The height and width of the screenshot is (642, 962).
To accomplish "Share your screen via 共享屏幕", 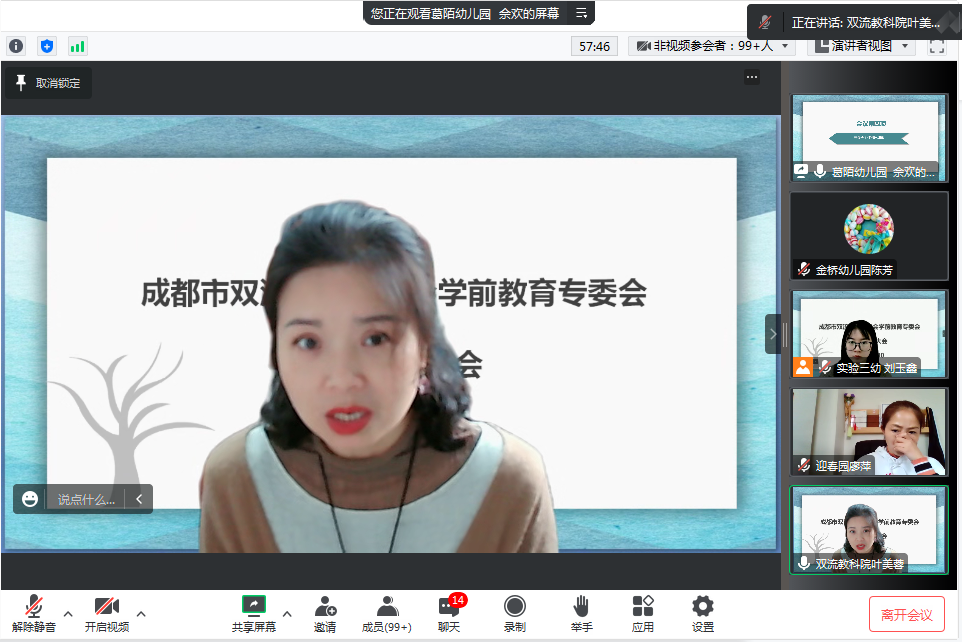I will [x=253, y=614].
